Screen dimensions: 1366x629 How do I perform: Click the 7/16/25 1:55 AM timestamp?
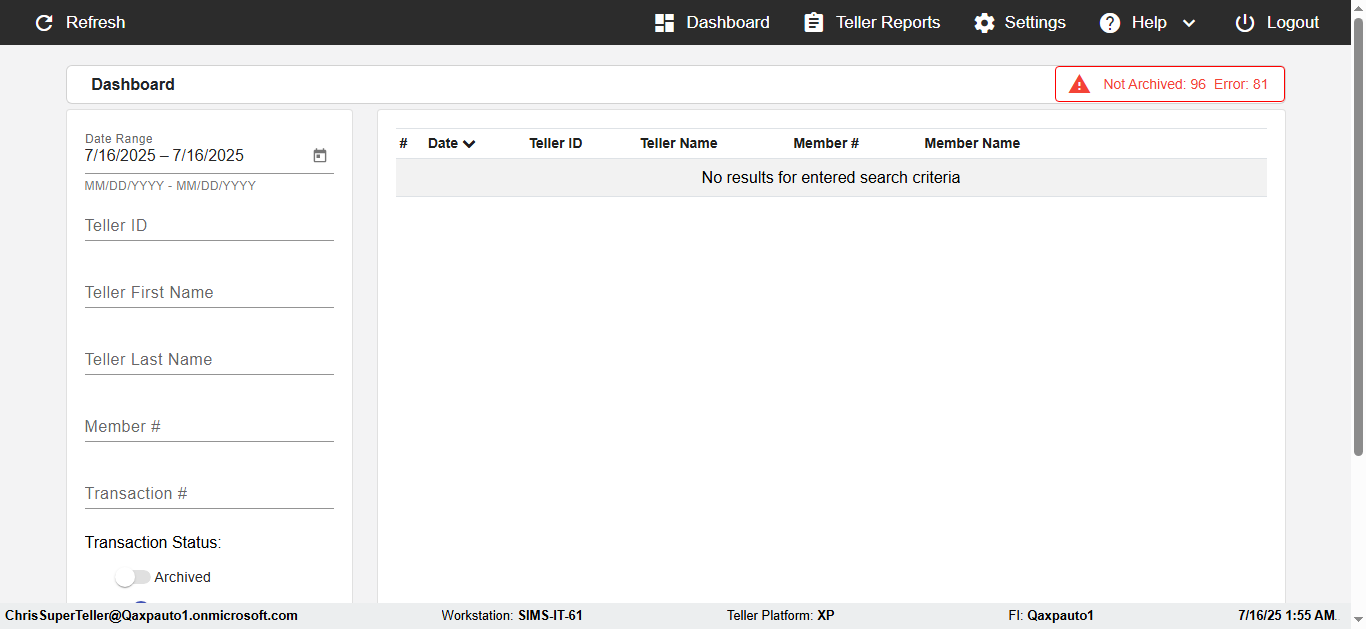tap(1287, 615)
